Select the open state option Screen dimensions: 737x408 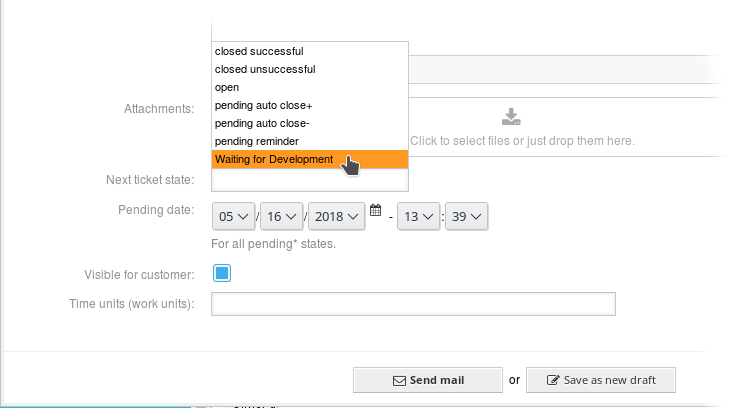pyautogui.click(x=310, y=87)
